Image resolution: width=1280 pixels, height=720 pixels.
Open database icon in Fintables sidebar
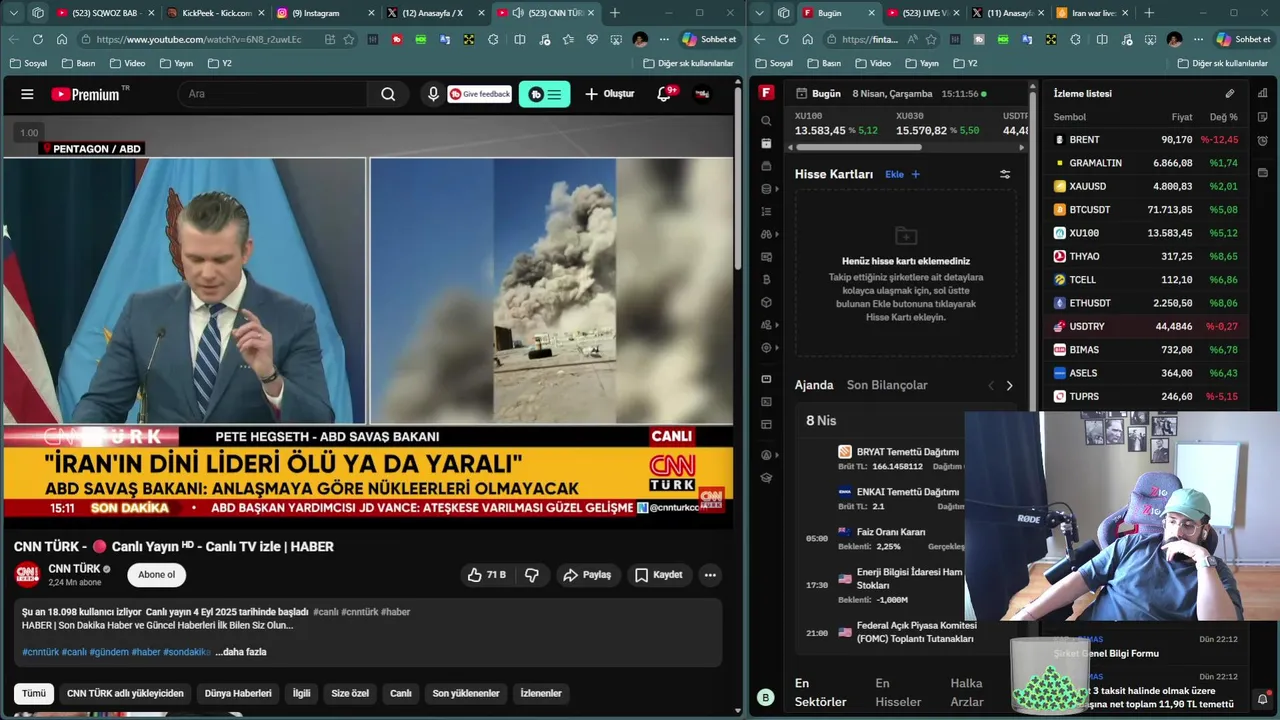tap(766, 188)
